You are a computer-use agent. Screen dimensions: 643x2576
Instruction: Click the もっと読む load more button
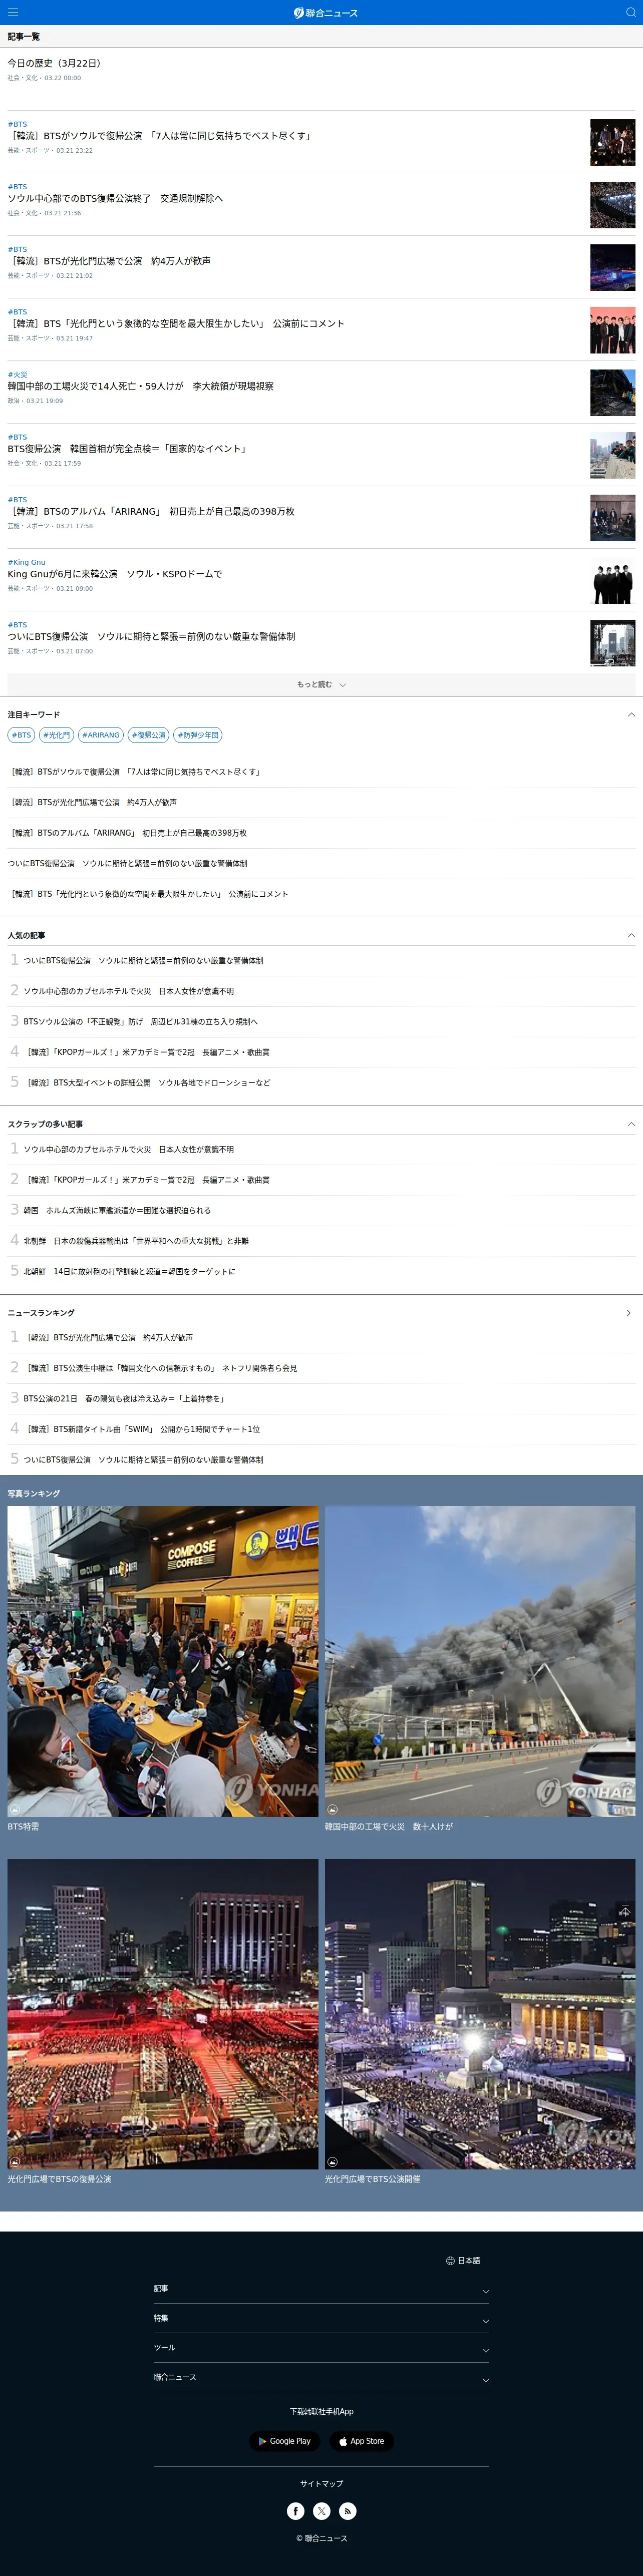(321, 685)
